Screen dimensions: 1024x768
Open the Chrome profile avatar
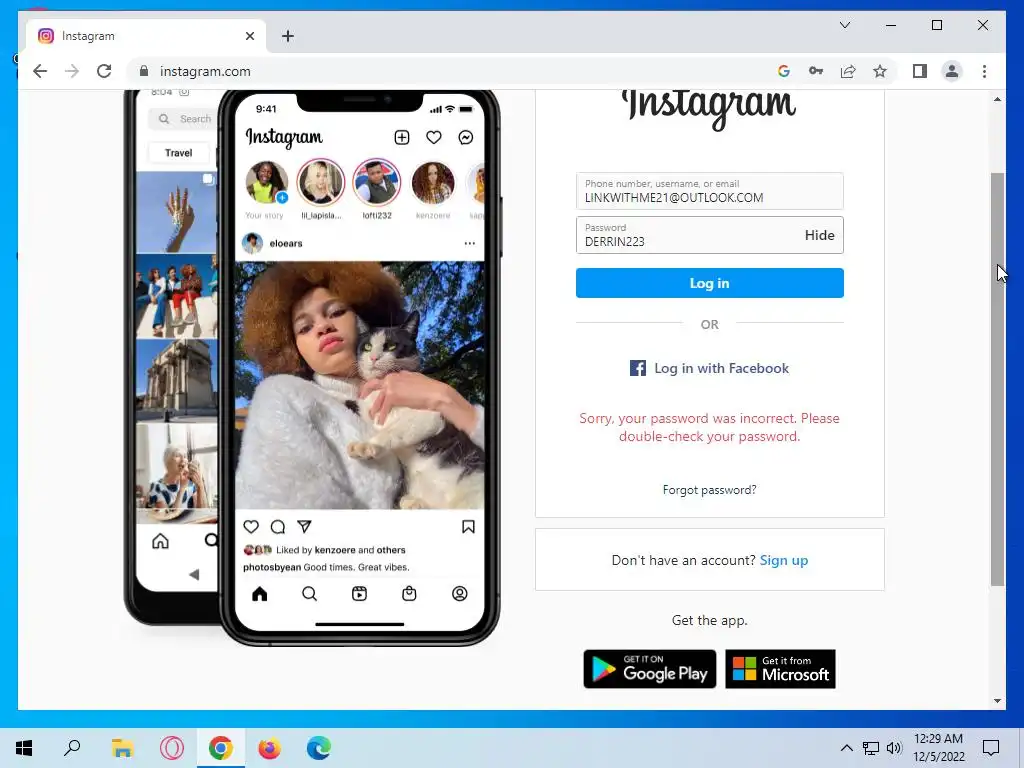point(952,71)
